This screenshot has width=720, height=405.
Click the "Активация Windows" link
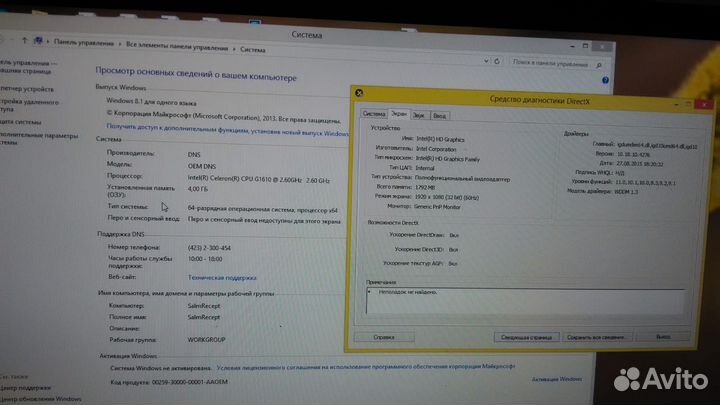click(x=557, y=379)
